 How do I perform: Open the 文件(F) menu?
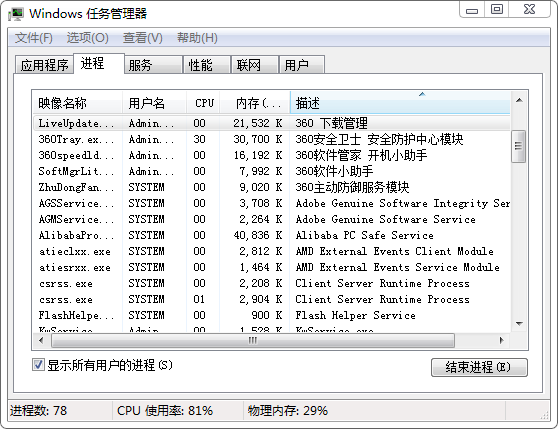coord(33,38)
